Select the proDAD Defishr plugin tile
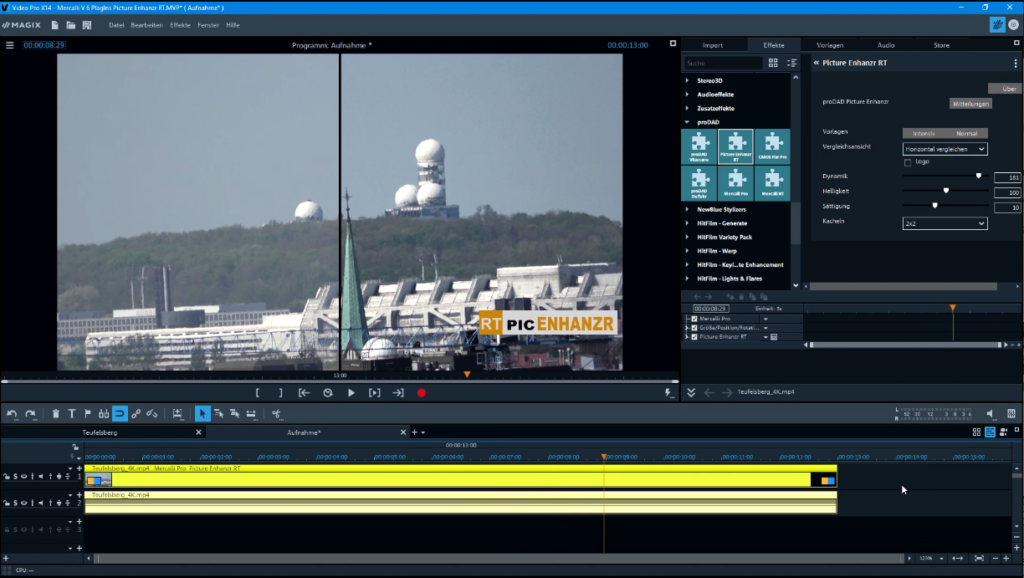 point(699,183)
